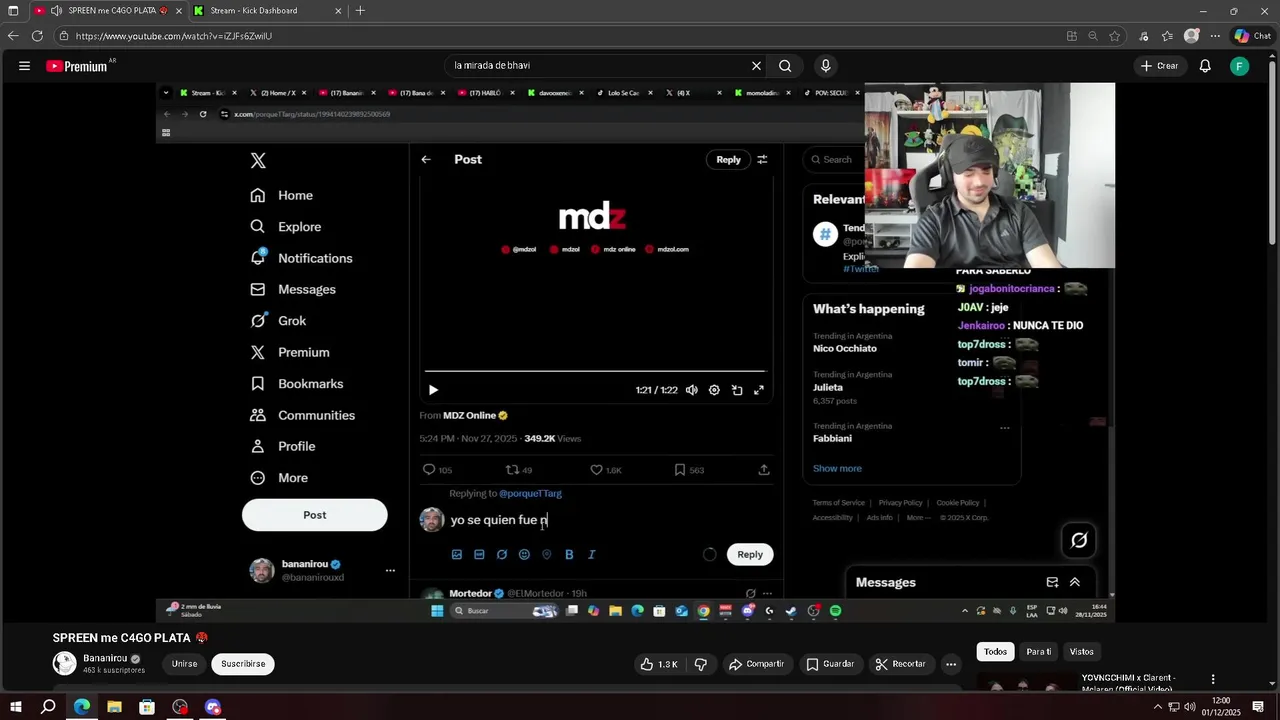Open the Bananirou channel avatar
1280x720 pixels.
click(65, 663)
